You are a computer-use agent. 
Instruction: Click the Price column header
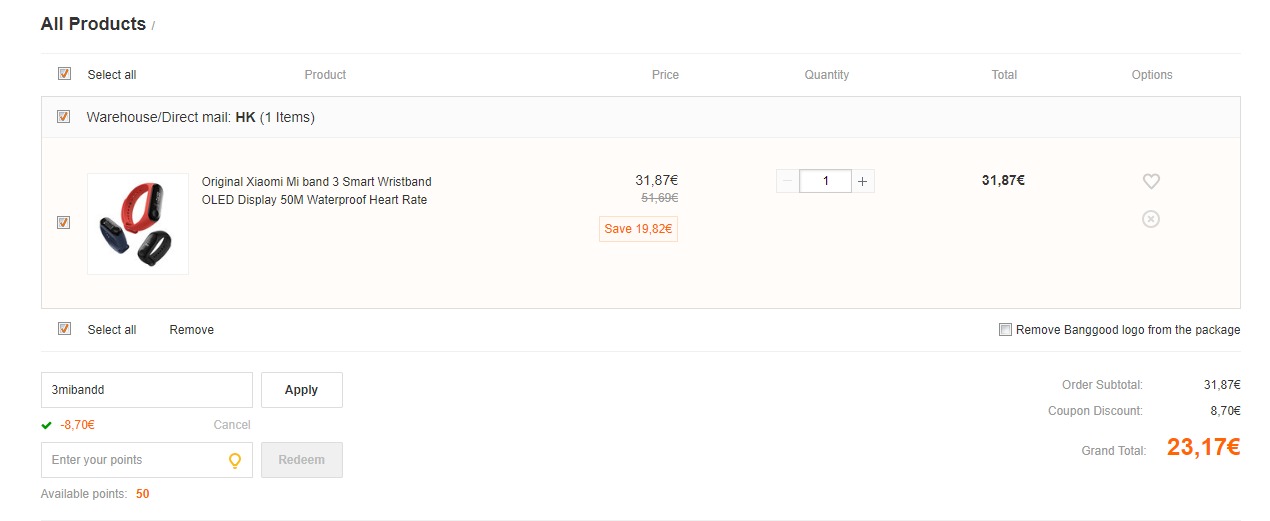click(x=665, y=75)
